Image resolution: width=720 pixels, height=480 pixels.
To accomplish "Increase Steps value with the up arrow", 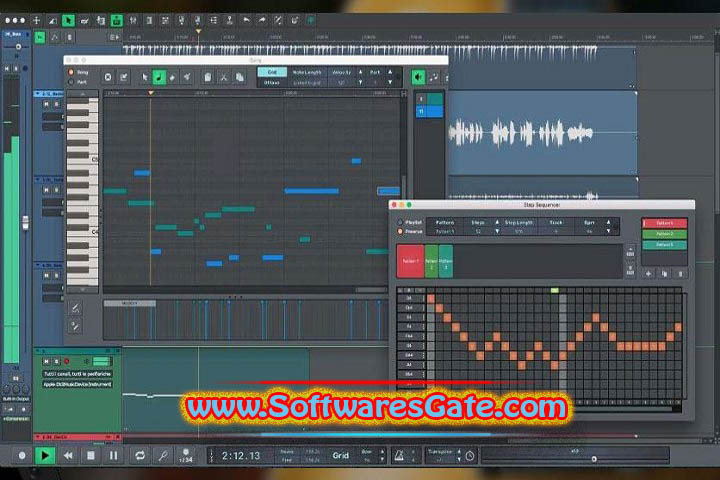I will [x=497, y=222].
